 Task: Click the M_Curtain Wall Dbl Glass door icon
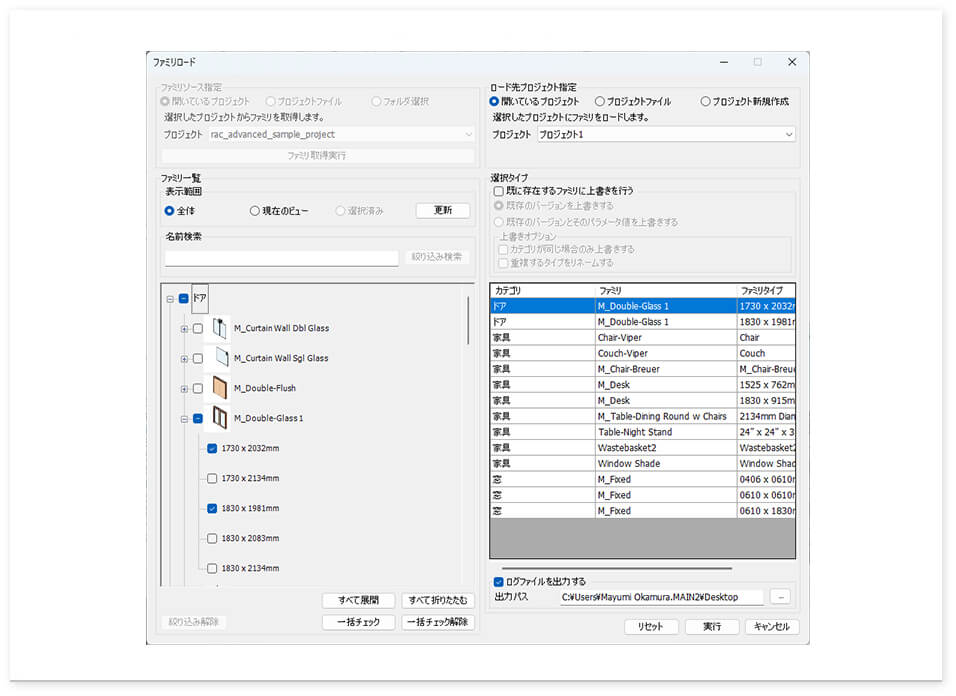point(218,328)
